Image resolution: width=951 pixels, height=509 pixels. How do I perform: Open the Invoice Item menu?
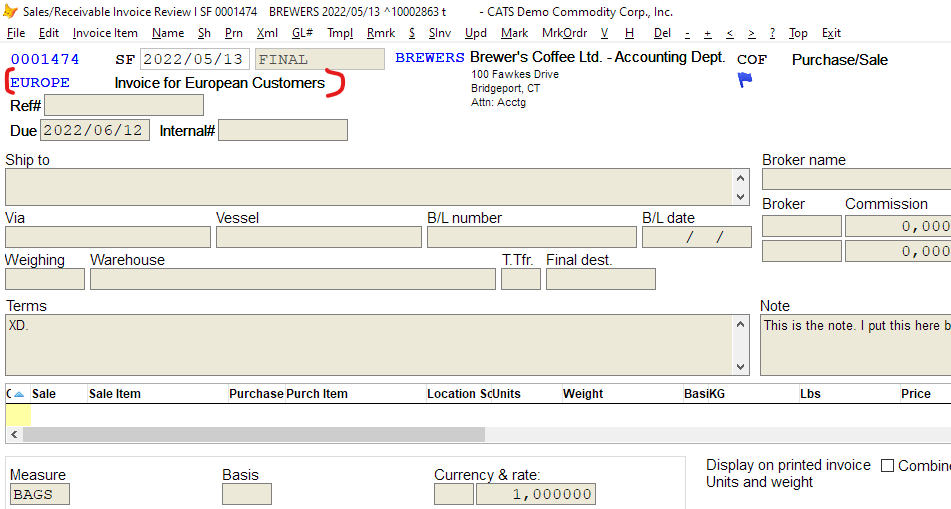coord(105,33)
